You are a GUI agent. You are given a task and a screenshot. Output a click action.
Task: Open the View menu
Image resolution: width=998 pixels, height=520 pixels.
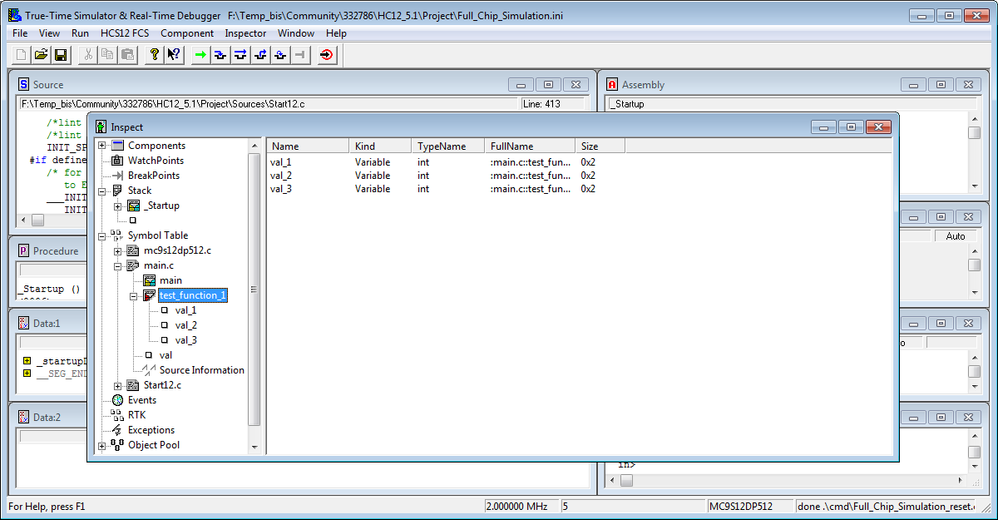pos(49,33)
